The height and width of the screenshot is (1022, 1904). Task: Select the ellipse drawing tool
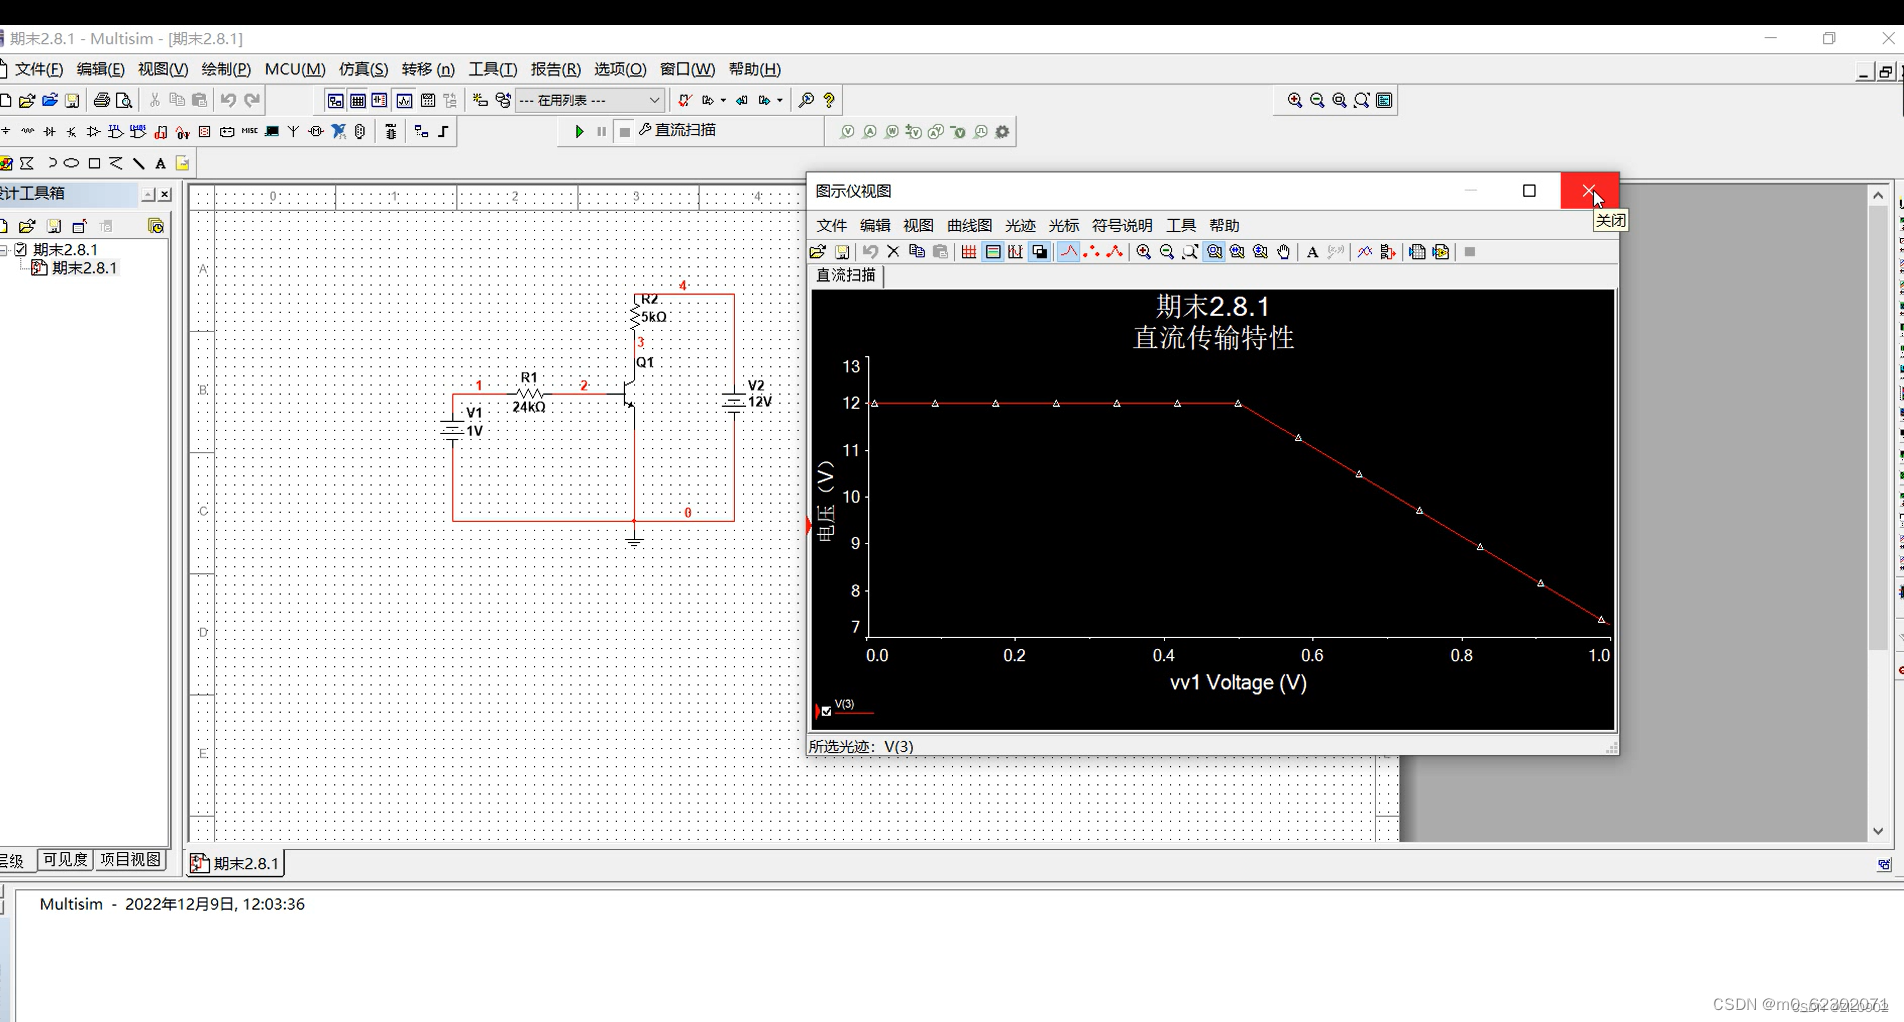pos(71,163)
